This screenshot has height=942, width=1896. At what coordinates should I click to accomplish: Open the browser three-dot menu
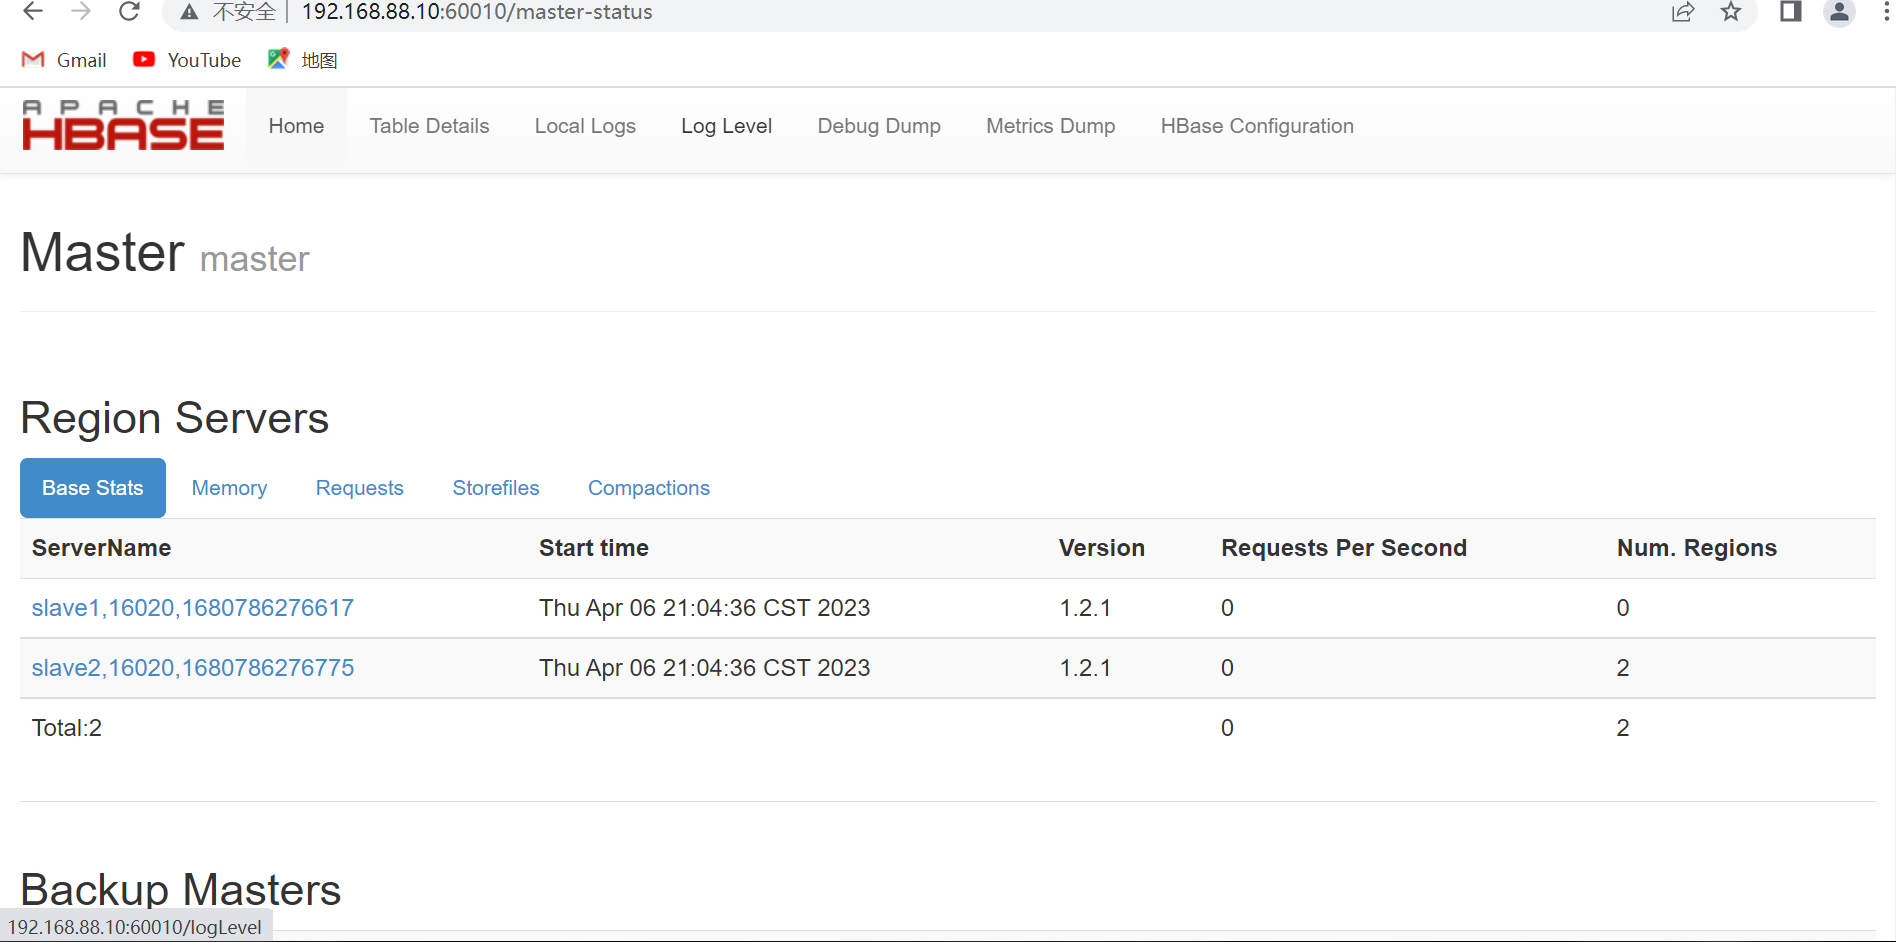point(1886,12)
